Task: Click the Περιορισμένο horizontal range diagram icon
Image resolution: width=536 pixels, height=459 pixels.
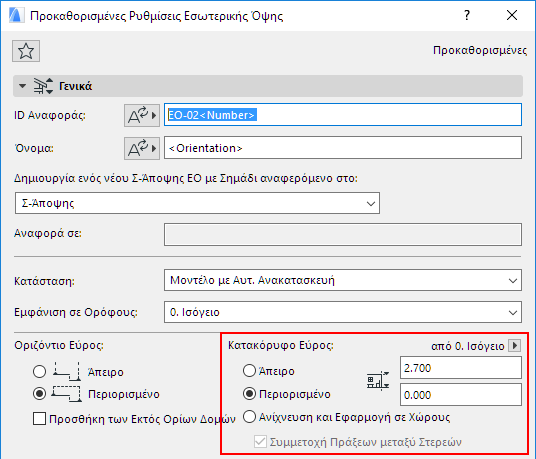Action: coord(66,394)
